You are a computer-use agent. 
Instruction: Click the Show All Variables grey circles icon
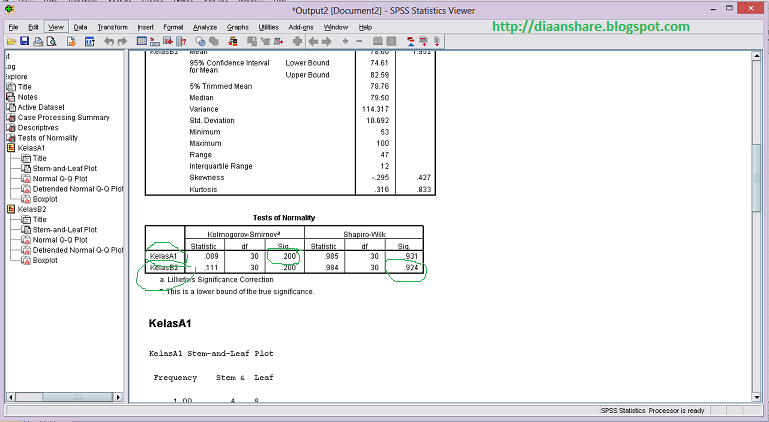click(214, 41)
